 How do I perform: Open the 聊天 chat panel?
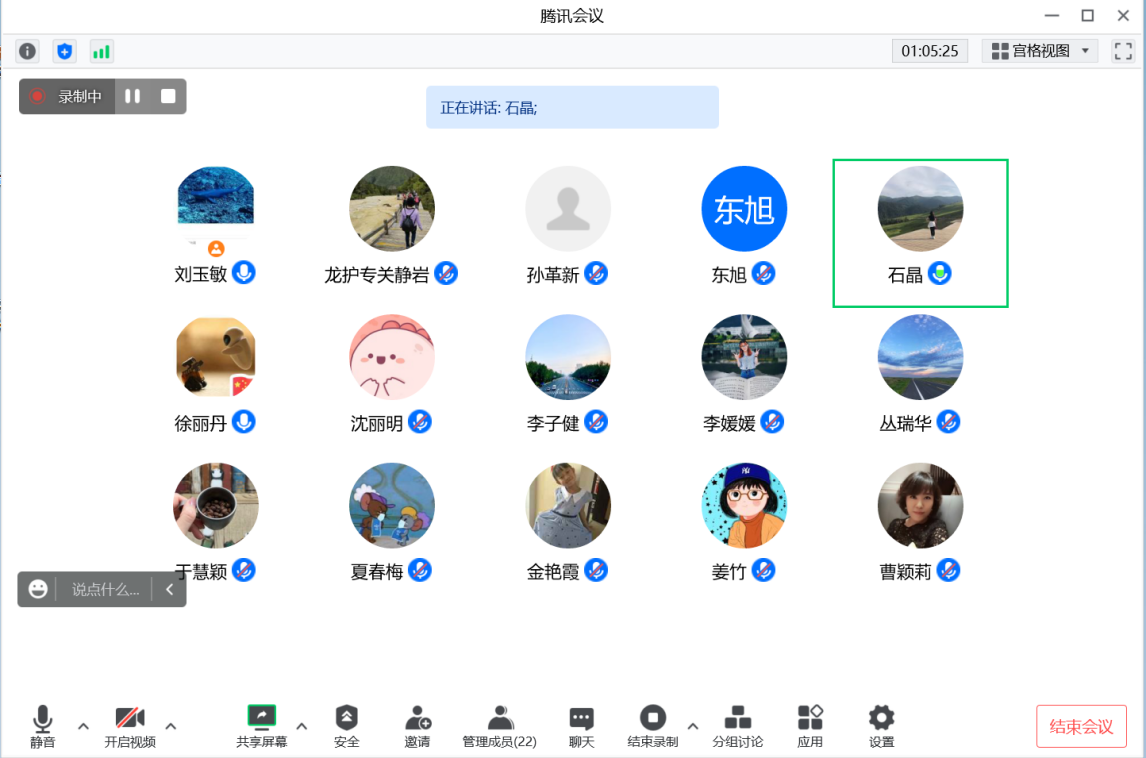(x=581, y=726)
